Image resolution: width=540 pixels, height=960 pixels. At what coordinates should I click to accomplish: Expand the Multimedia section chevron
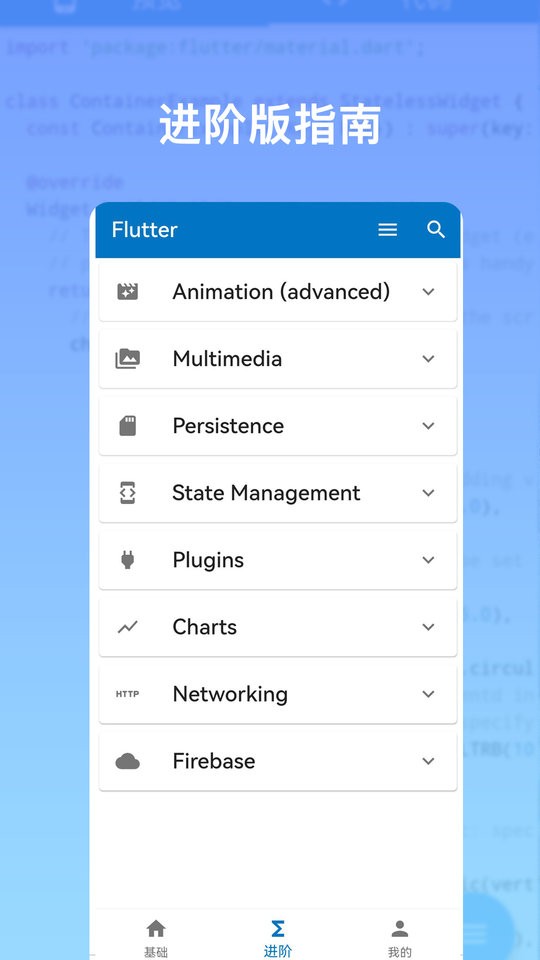429,358
